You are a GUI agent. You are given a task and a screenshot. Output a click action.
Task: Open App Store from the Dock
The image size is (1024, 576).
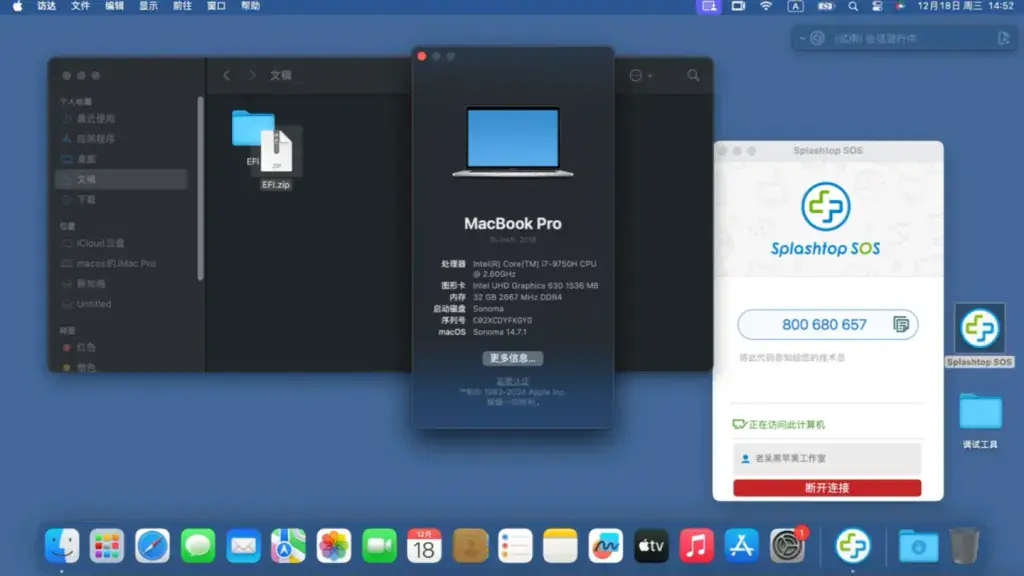pos(741,545)
